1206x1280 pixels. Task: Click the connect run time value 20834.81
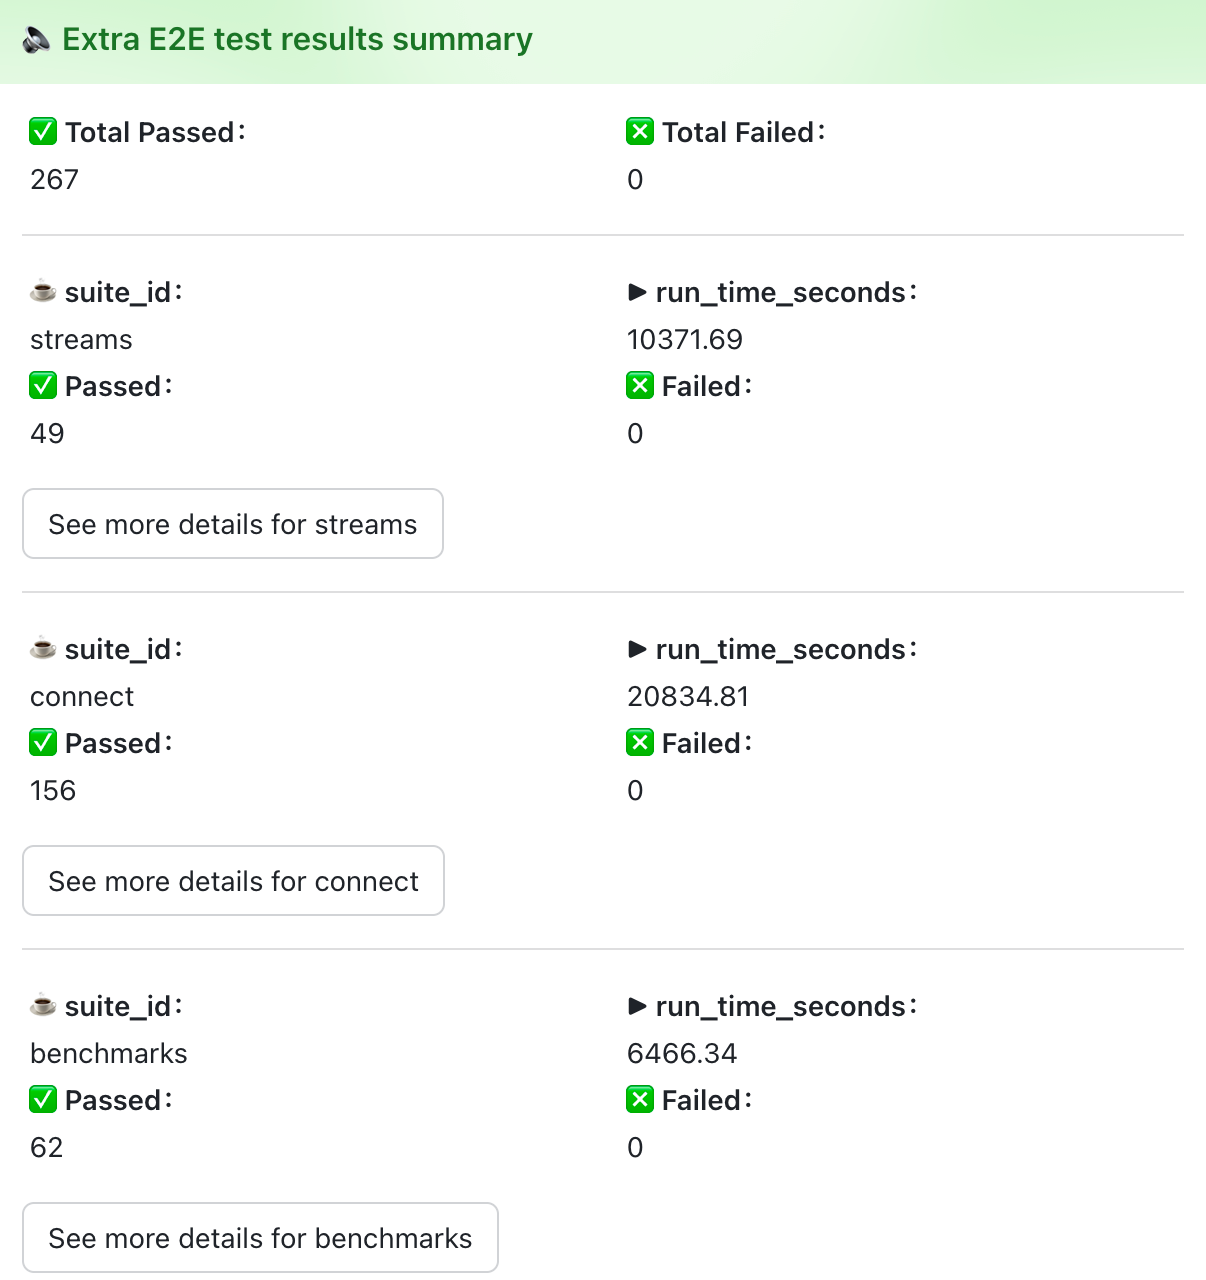coord(688,697)
